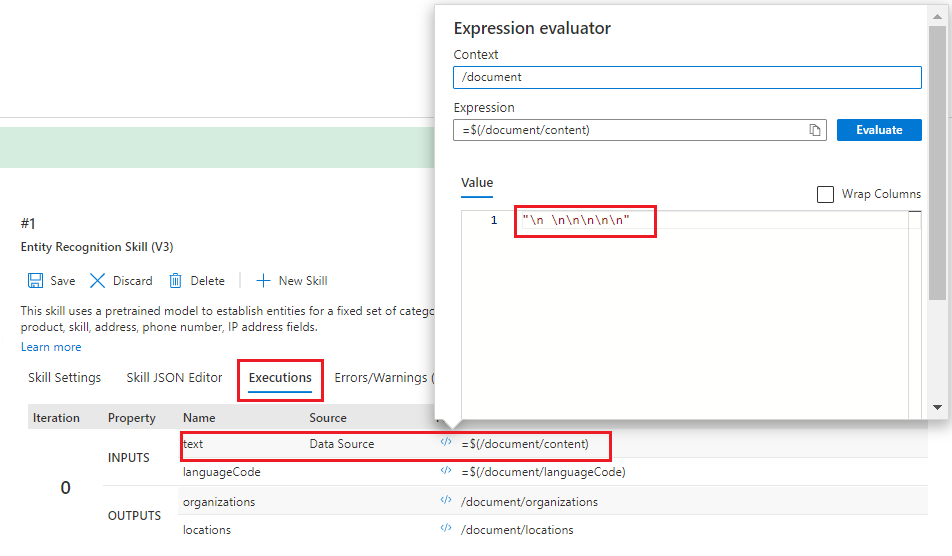Follow the Learn more link
Screen dimensions: 952x556
51,347
